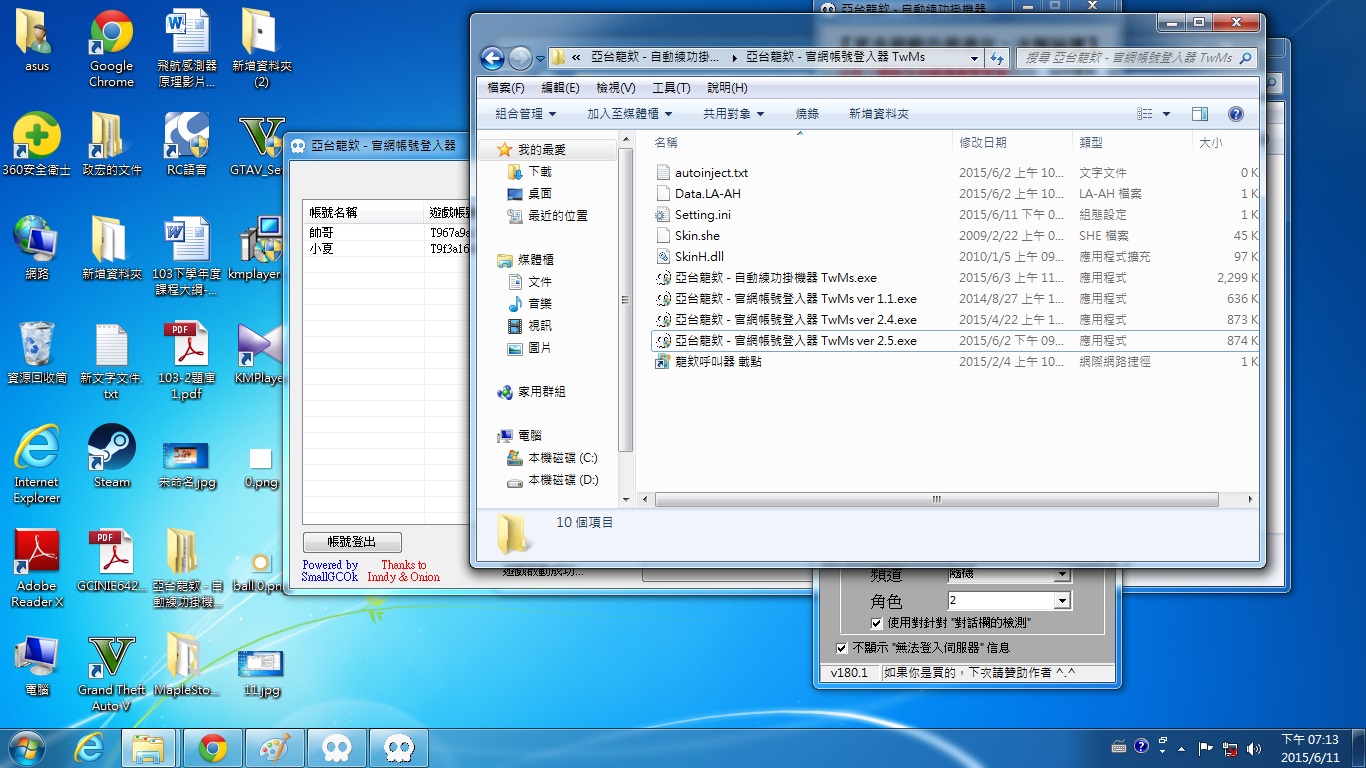Select the Internet Explorer desktop icon
1366x768 pixels.
(x=37, y=464)
